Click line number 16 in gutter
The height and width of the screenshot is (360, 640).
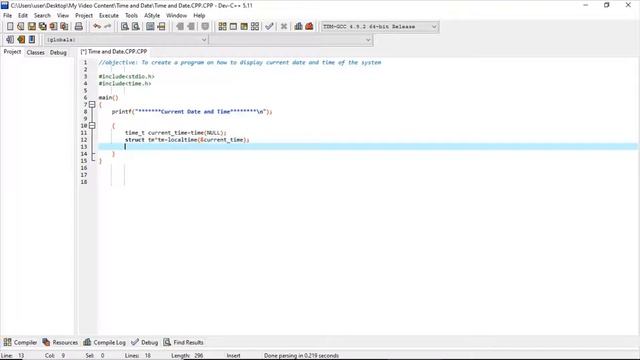pyautogui.click(x=84, y=168)
